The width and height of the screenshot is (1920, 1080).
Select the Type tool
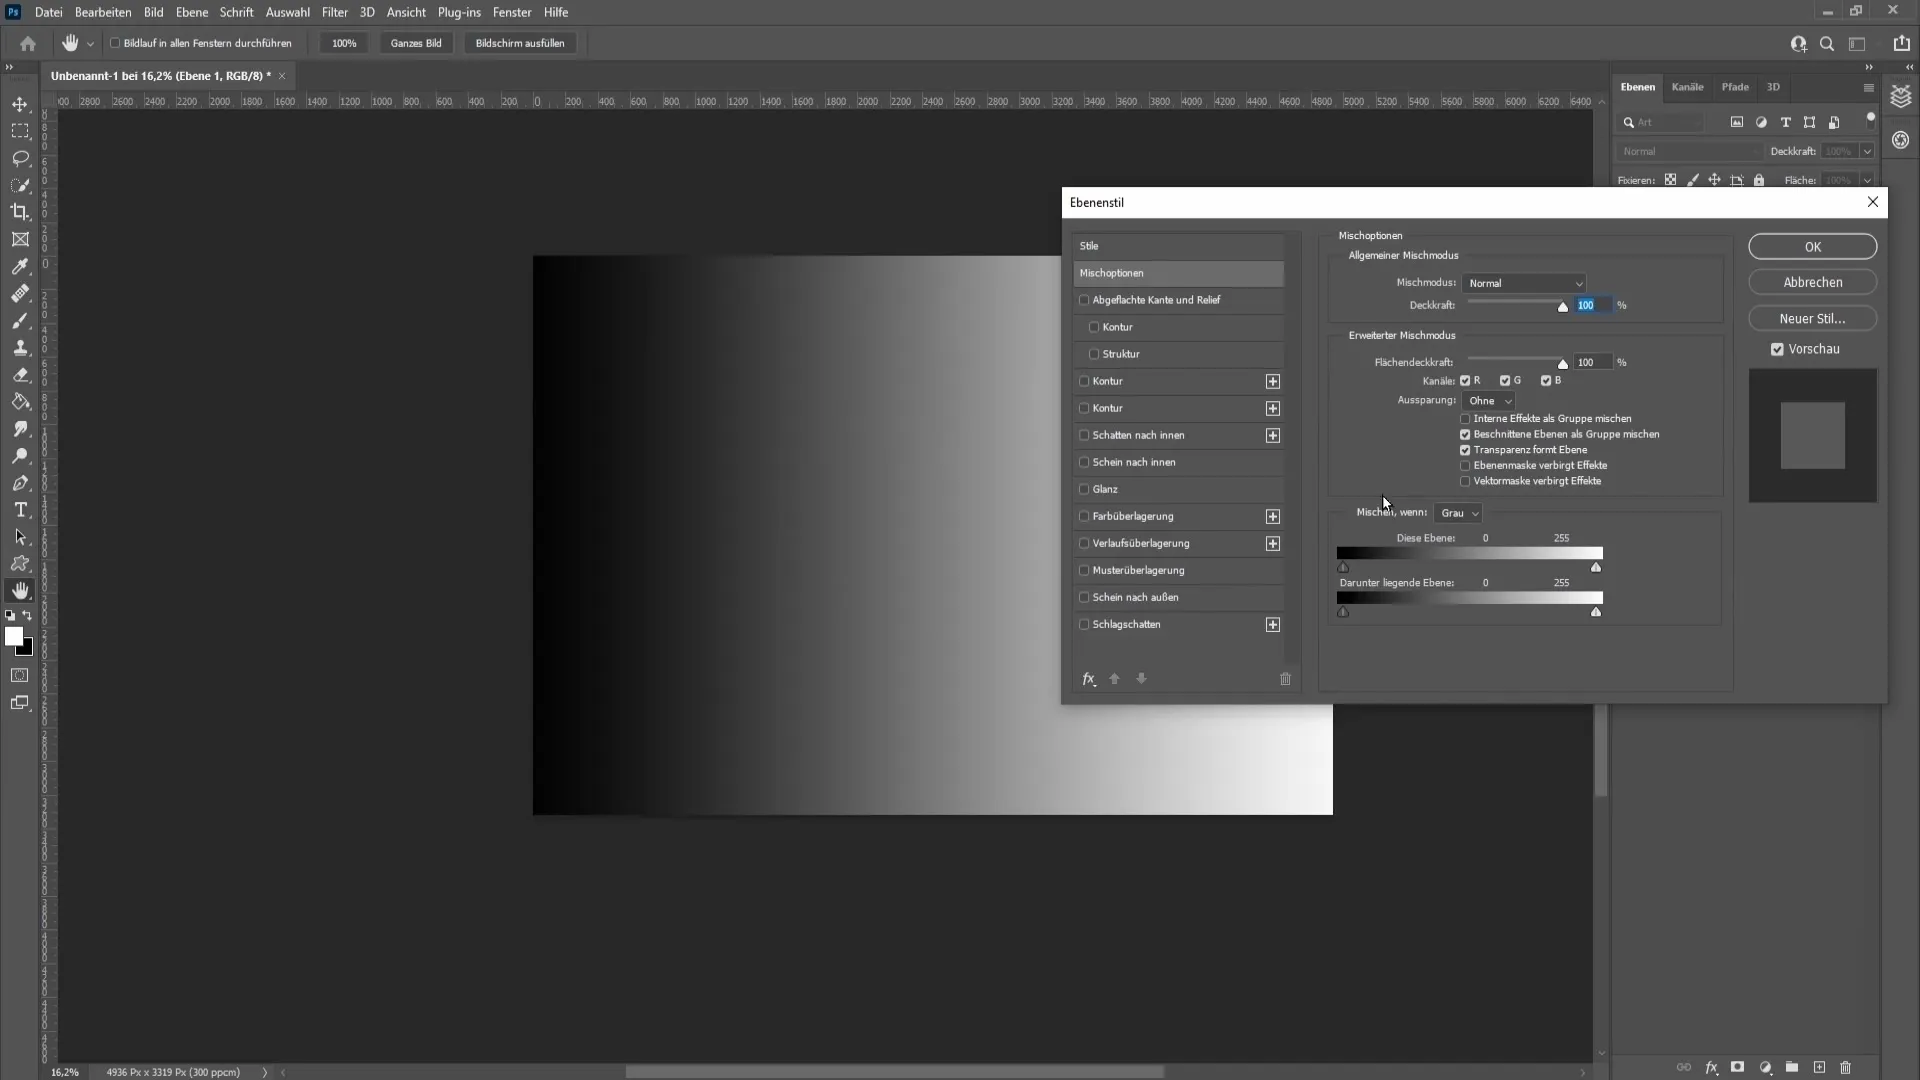(20, 510)
